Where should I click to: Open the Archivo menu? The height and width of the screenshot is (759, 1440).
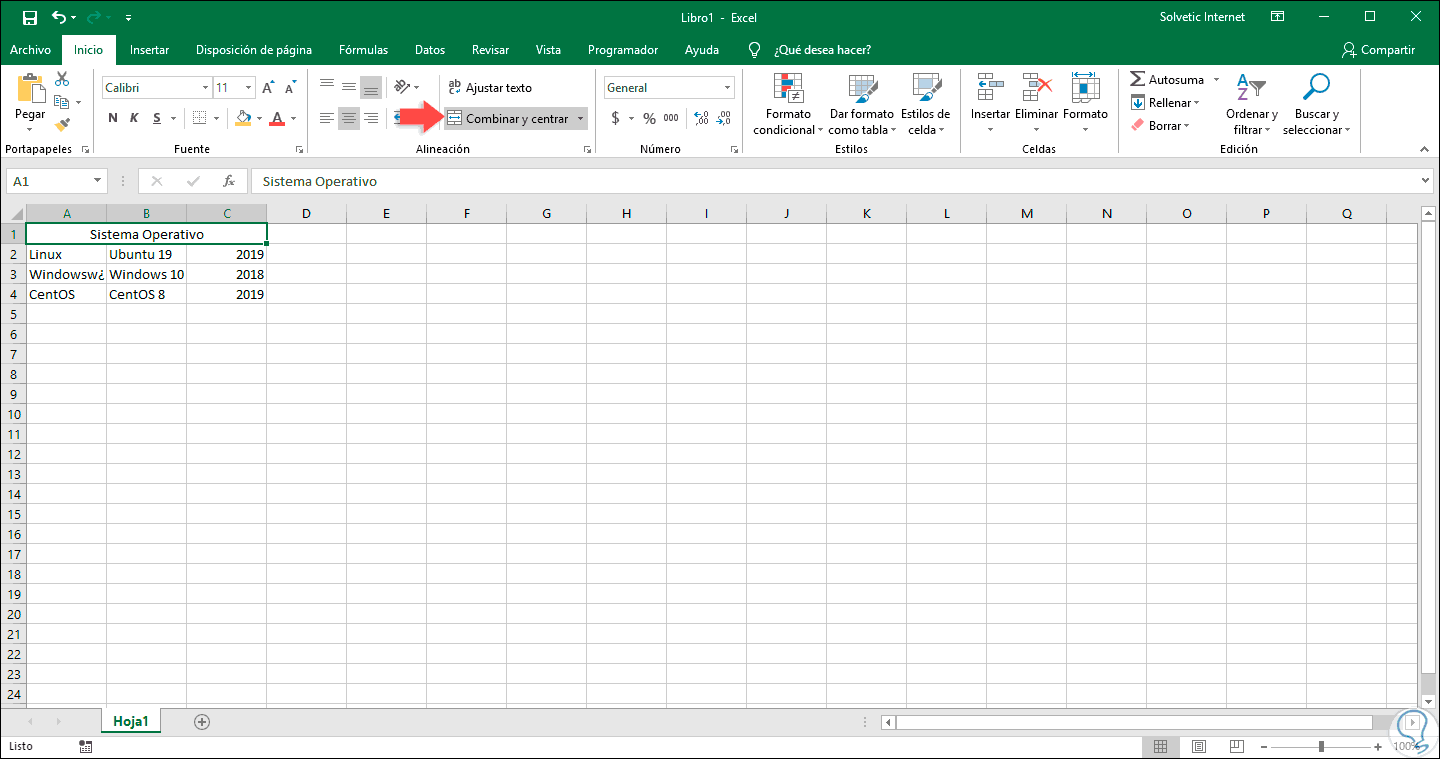(30, 49)
